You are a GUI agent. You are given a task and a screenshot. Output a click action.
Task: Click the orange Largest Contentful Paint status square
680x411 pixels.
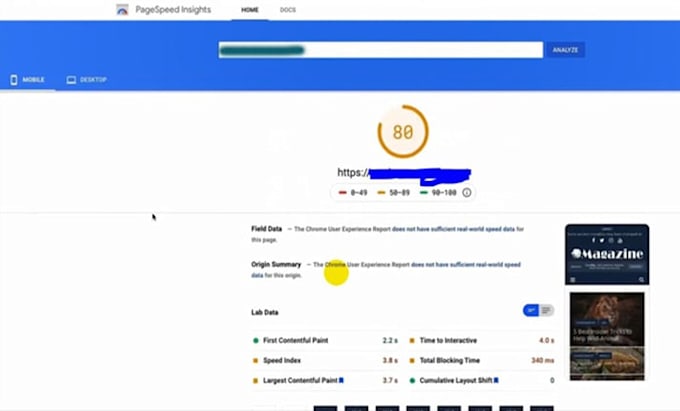(x=255, y=380)
